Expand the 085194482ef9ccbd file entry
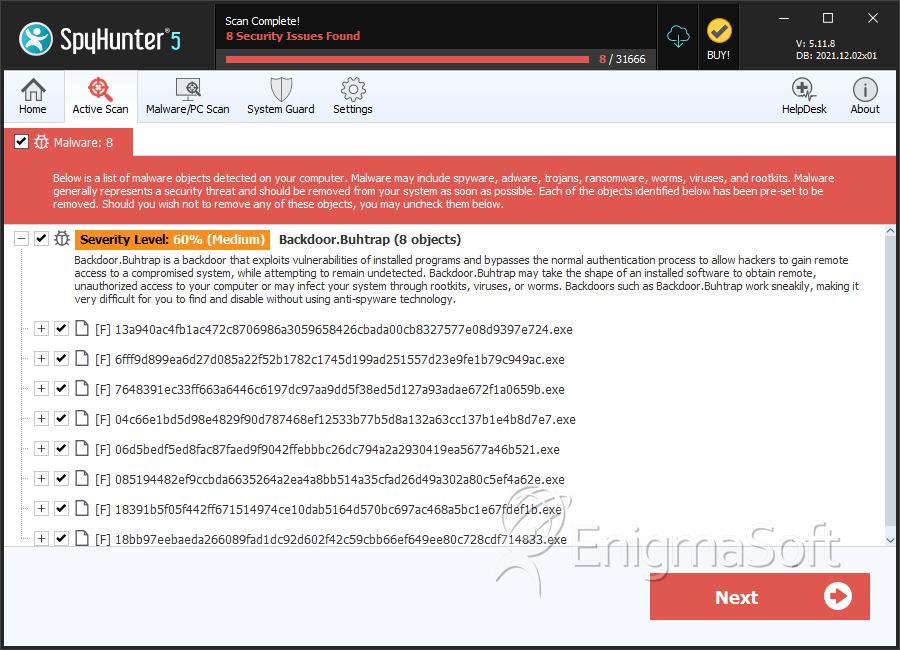The height and width of the screenshot is (650, 900). 41,479
